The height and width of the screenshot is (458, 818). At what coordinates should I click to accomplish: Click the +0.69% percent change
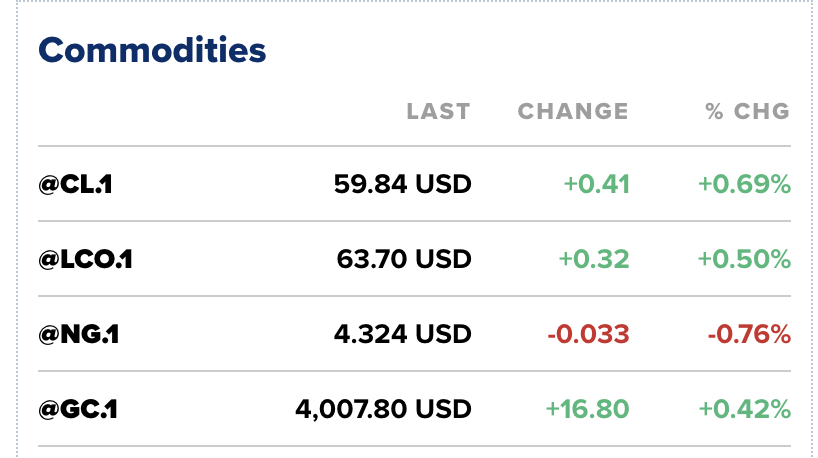pyautogui.click(x=744, y=184)
